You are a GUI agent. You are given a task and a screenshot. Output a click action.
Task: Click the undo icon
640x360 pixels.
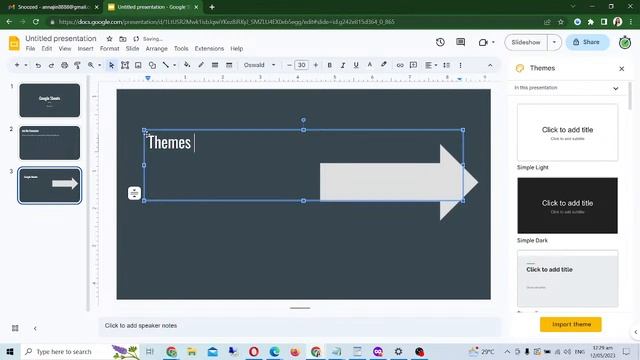coord(38,65)
